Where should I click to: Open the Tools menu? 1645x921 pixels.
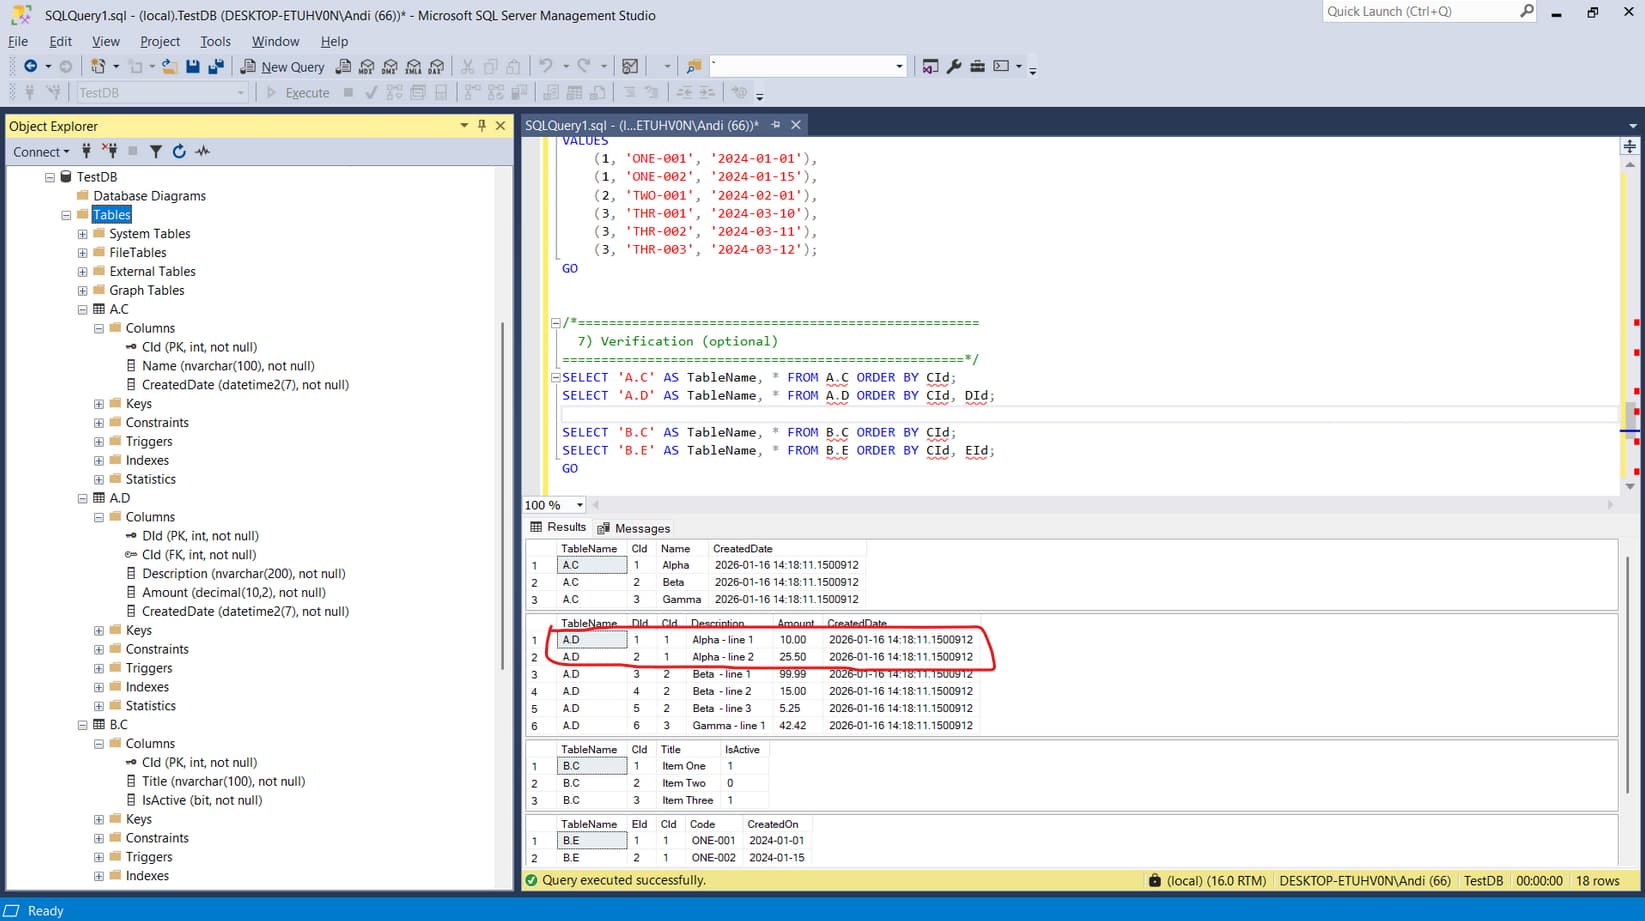215,41
